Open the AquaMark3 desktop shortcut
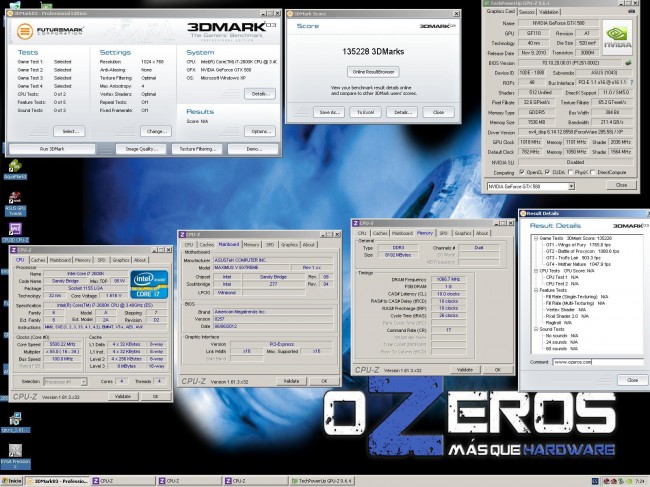Viewport: 650px width, 487px height. point(15,169)
